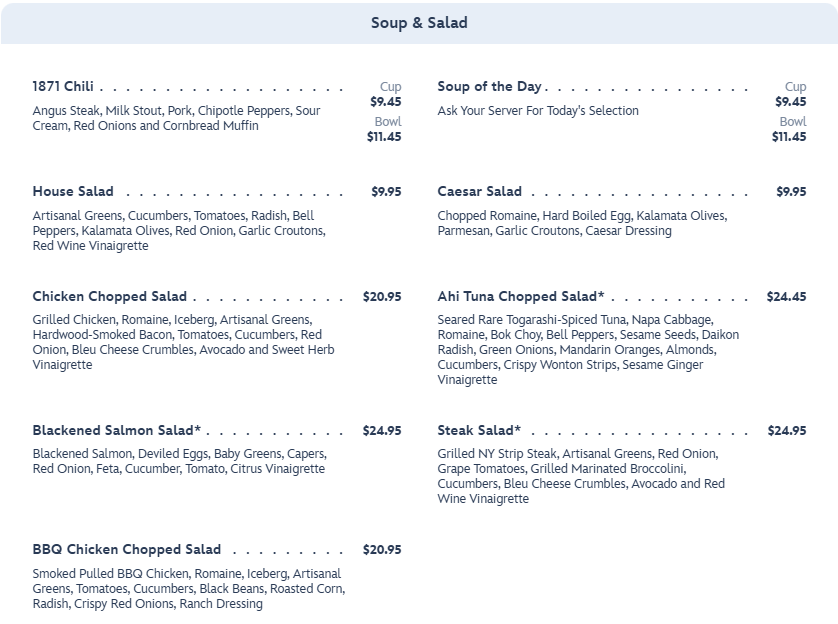
Task: Click the Blackened Salmon Salad heading
Action: 116,431
